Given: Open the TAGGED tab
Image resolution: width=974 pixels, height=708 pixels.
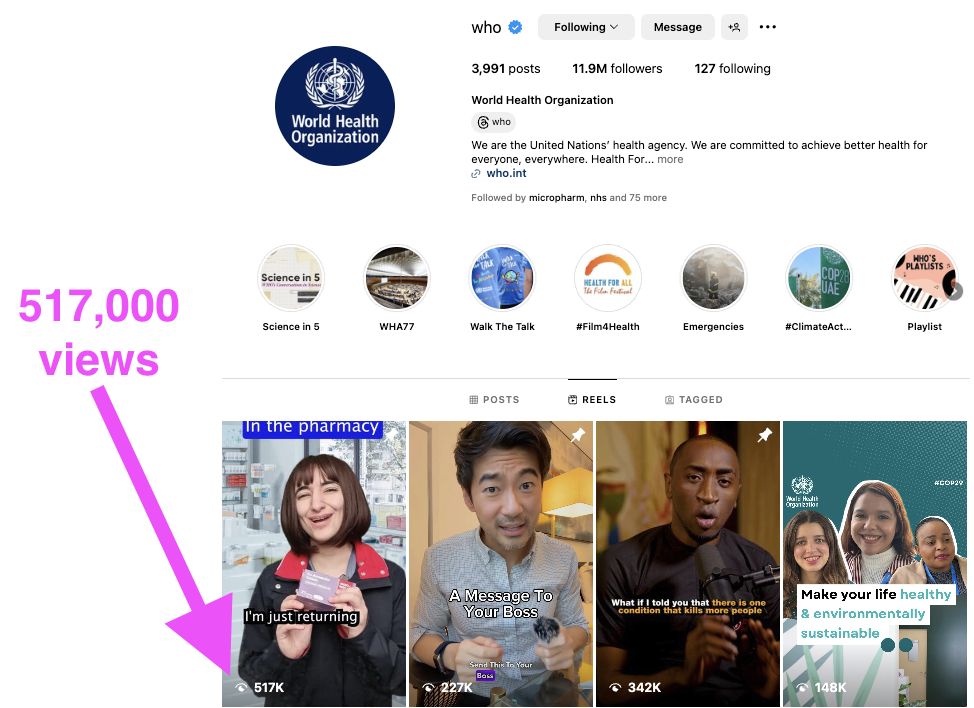Looking at the screenshot, I should pyautogui.click(x=693, y=399).
